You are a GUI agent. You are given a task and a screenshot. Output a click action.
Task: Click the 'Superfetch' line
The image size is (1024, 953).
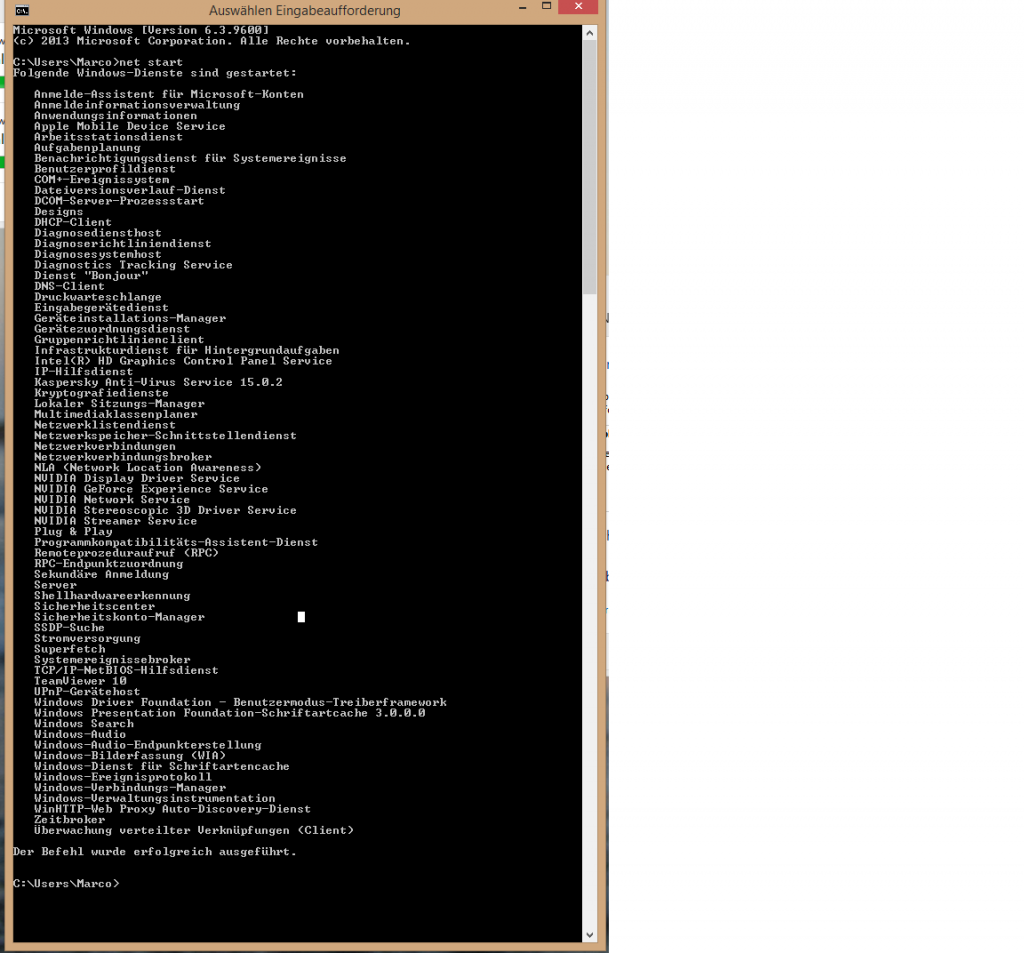[69, 649]
